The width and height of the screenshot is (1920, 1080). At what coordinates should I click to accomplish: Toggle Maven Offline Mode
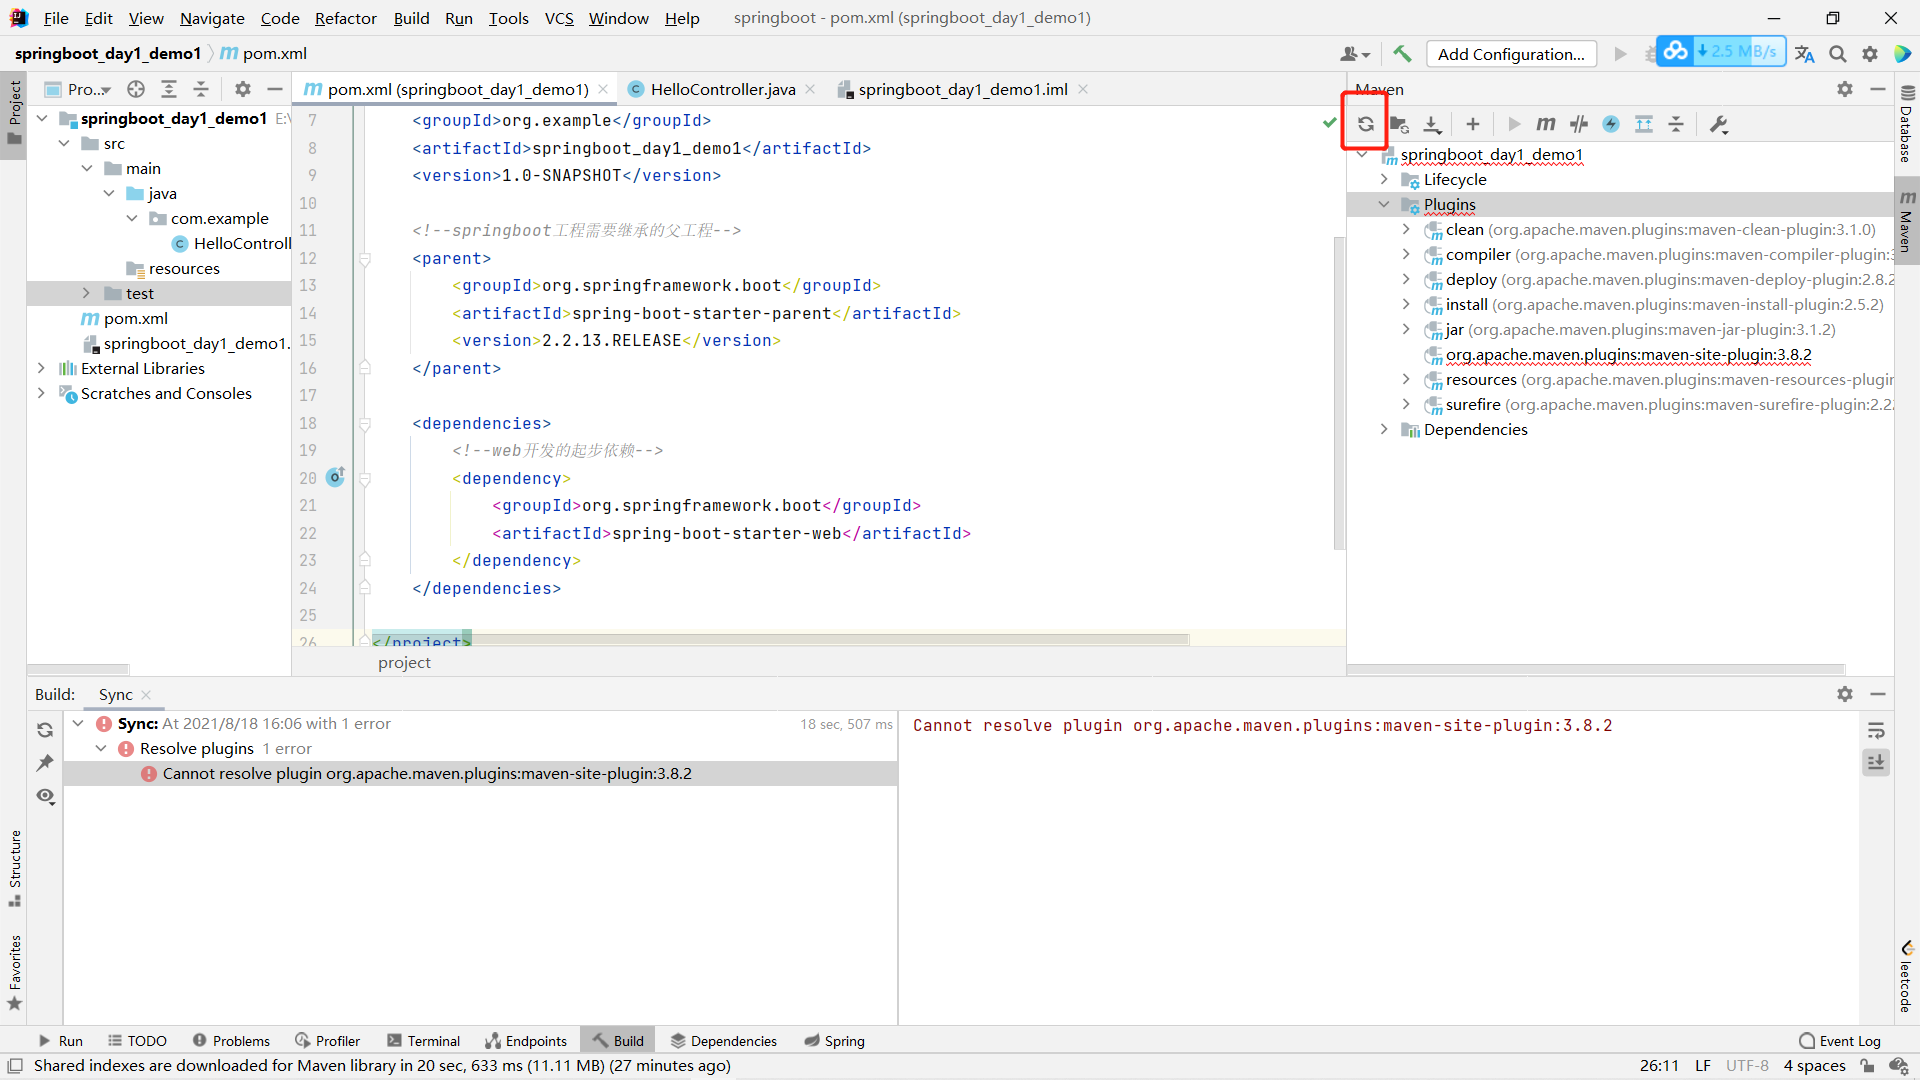tap(1578, 124)
